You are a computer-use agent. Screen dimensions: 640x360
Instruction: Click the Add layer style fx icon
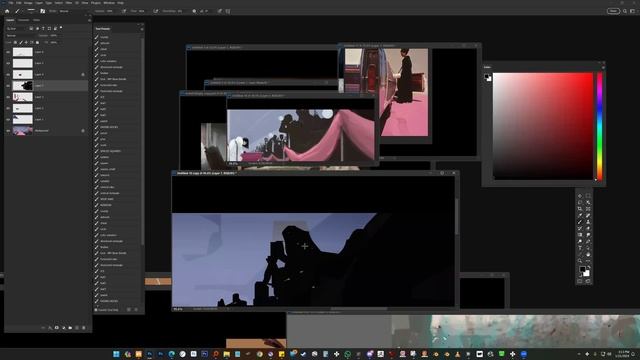(50, 328)
